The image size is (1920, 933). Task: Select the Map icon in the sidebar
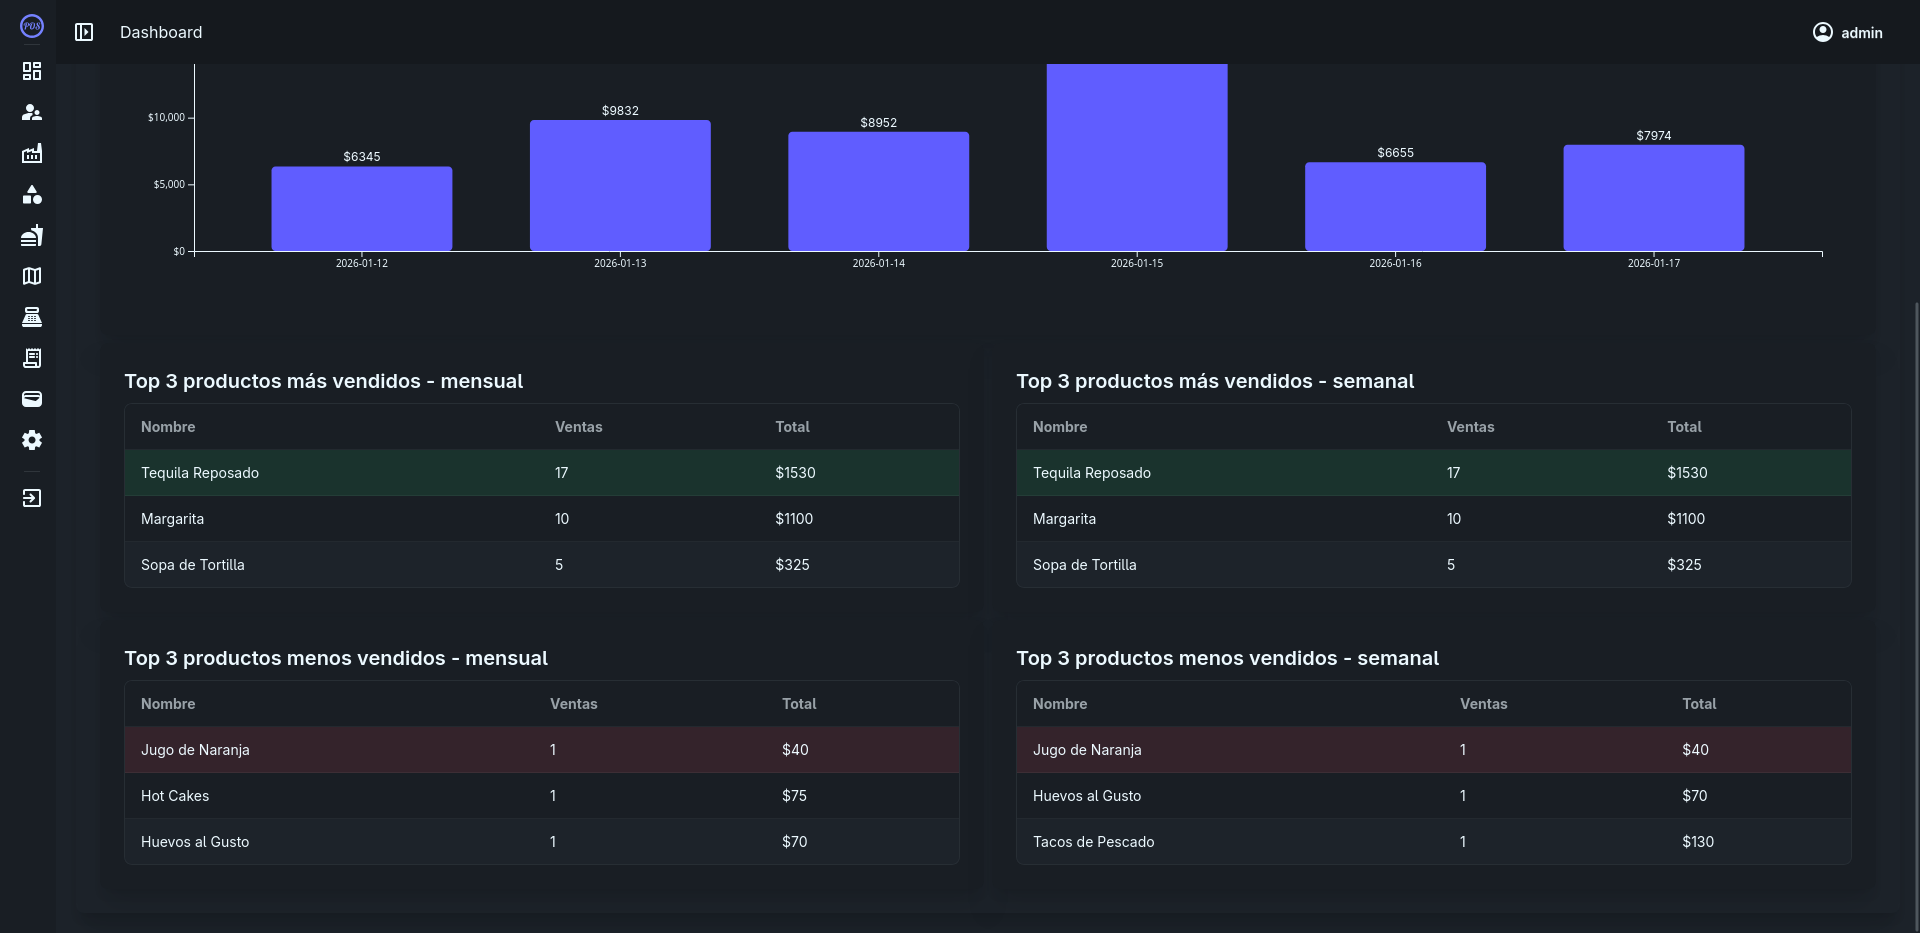tap(32, 276)
